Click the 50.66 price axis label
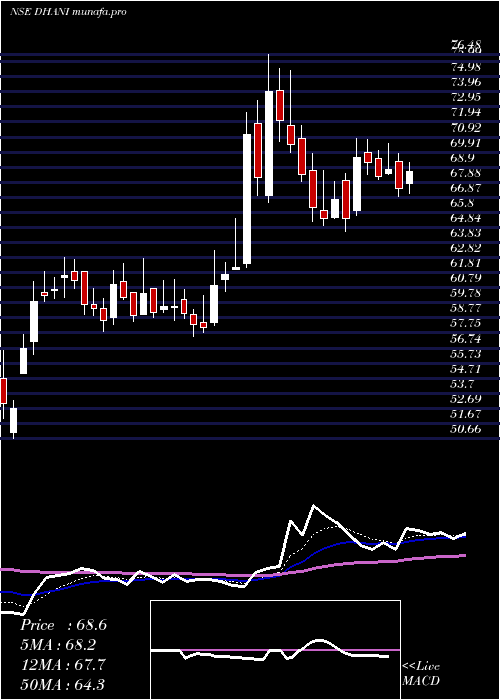Viewport: 500px width, 700px height. [x=466, y=429]
